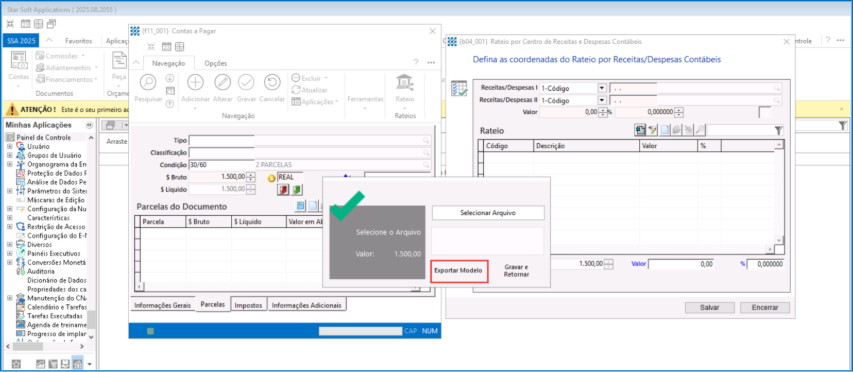Open the Receitas/Despesas I dropdown

pos(602,88)
